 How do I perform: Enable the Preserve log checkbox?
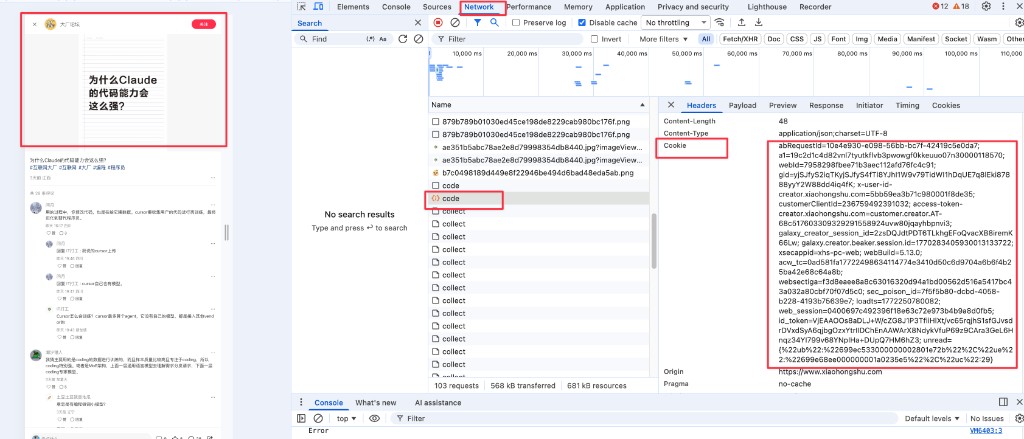click(x=516, y=22)
